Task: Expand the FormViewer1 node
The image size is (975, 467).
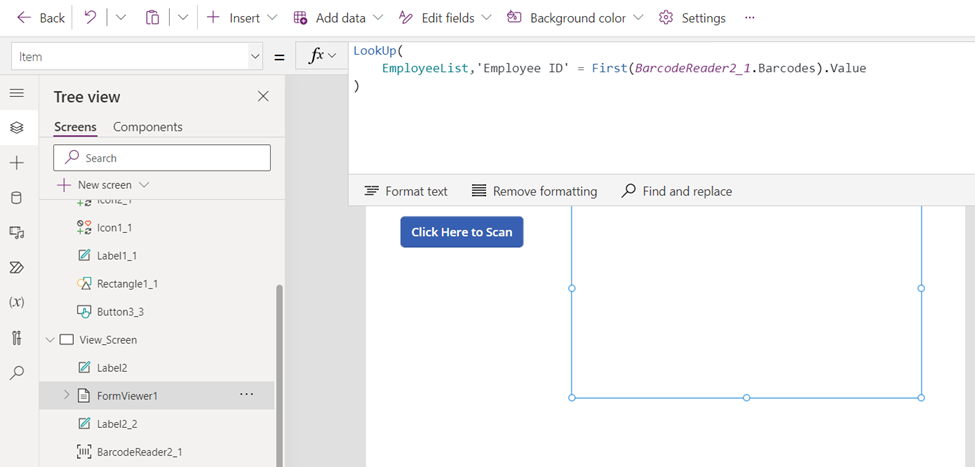Action: pyautogui.click(x=67, y=395)
